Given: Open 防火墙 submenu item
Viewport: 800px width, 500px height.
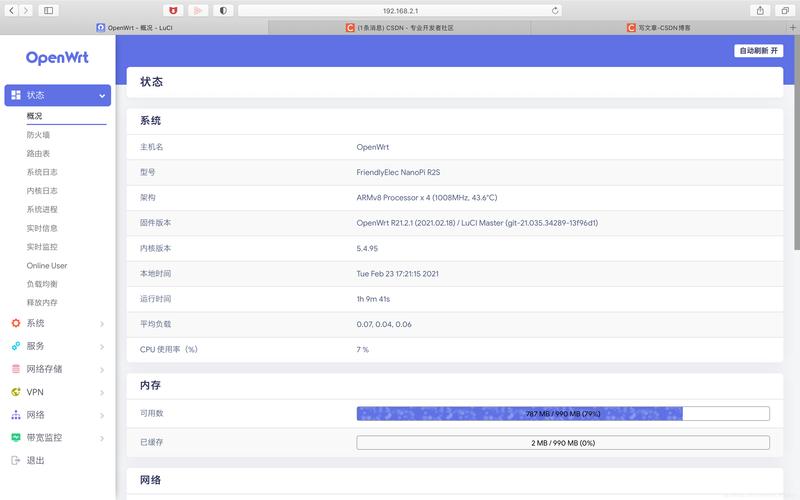Looking at the screenshot, I should (38, 135).
